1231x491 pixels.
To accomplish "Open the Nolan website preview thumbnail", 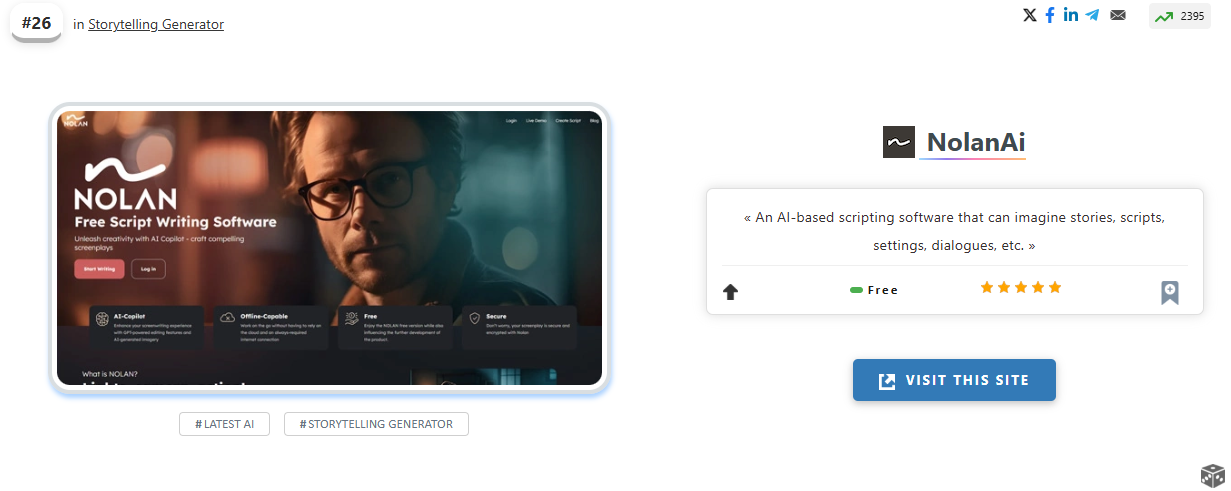I will [329, 247].
